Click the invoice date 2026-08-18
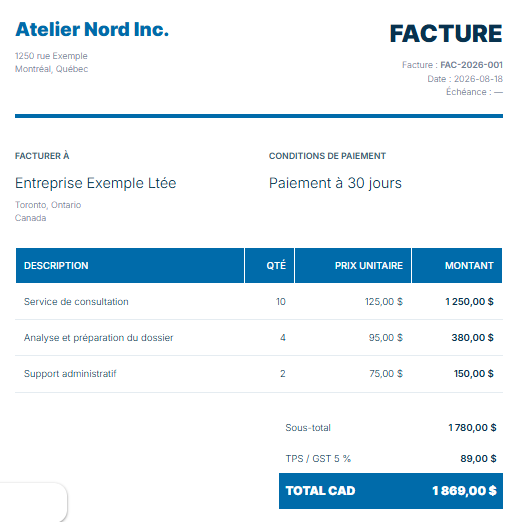This screenshot has height=522, width=526. click(478, 79)
